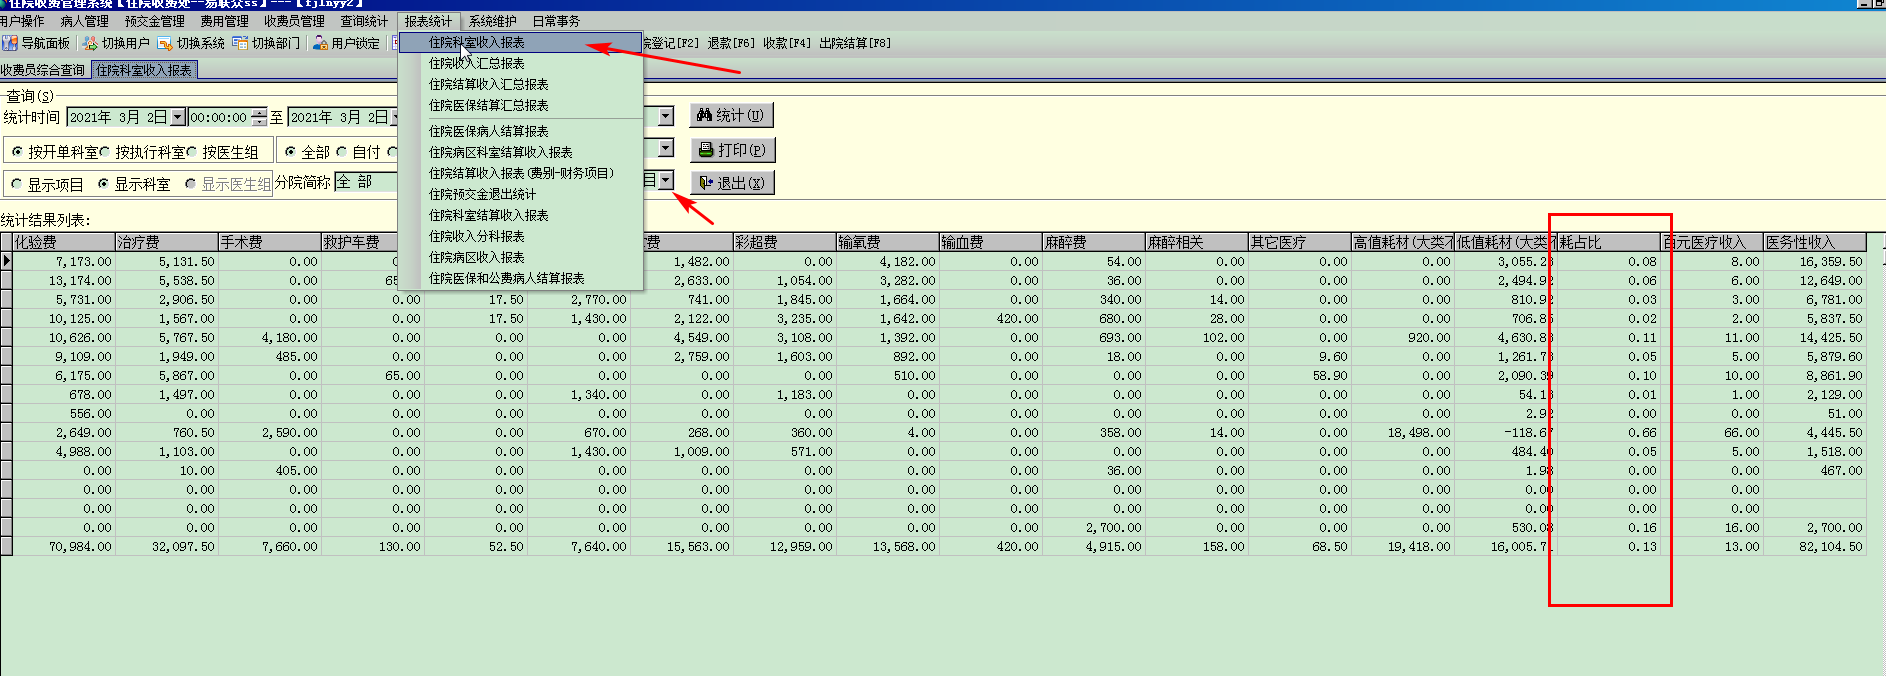Click the 切换用户 switch user icon
The height and width of the screenshot is (676, 1886).
(90, 43)
